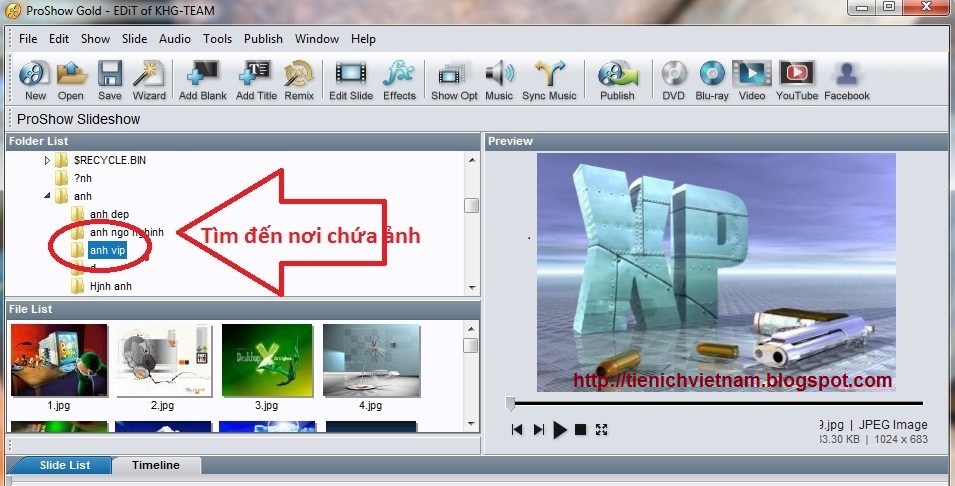Screen dimensions: 955x486
Task: Share to Facebook via its icon
Action: pyautogui.click(x=847, y=80)
